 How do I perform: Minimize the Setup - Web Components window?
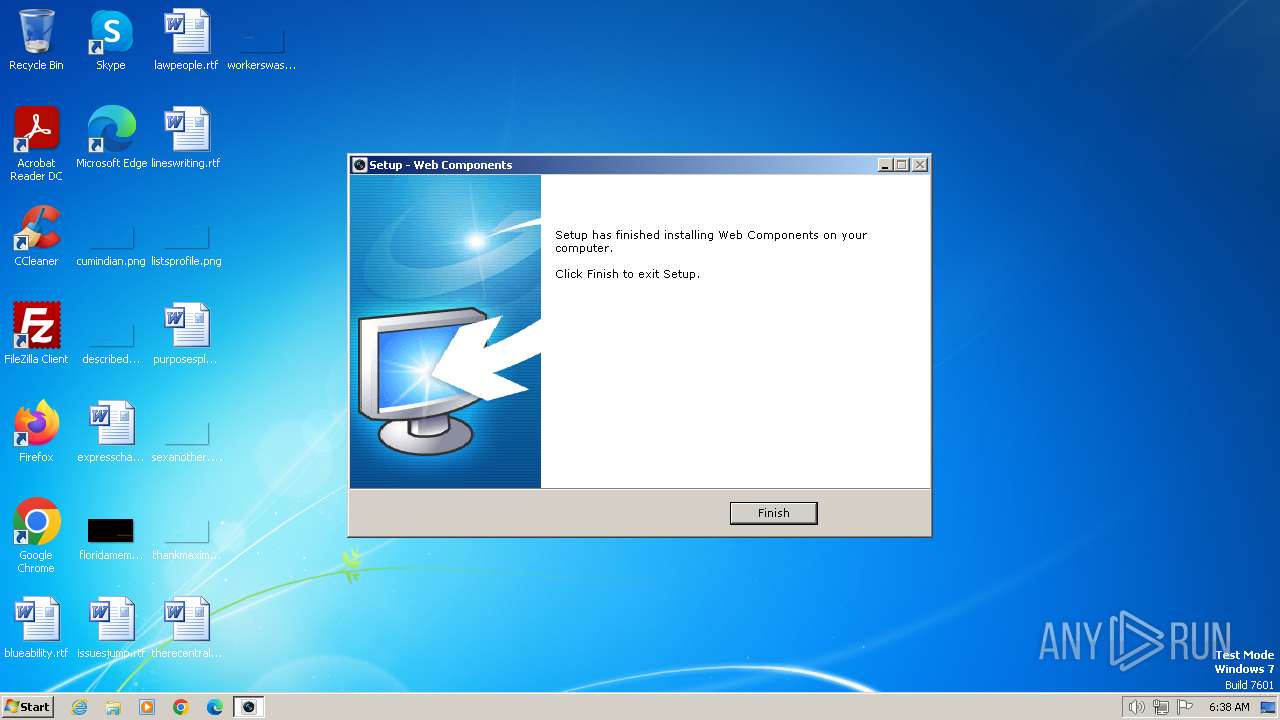pos(885,165)
